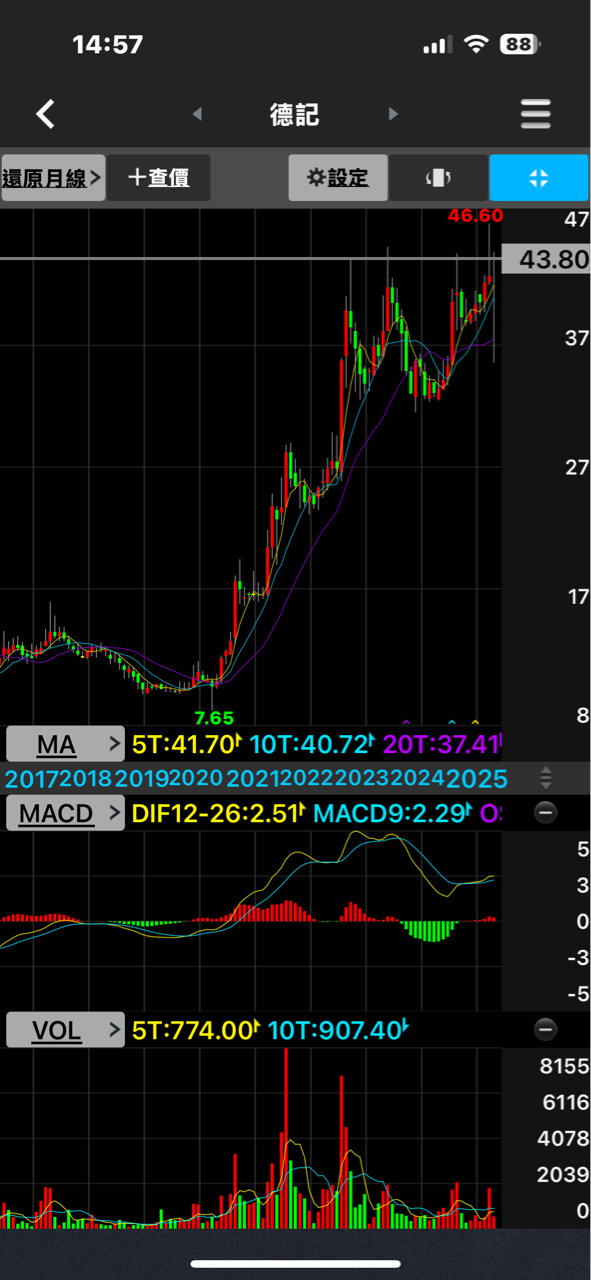Open the hamburger menu
Viewport: 591px width, 1280px height.
(x=536, y=114)
